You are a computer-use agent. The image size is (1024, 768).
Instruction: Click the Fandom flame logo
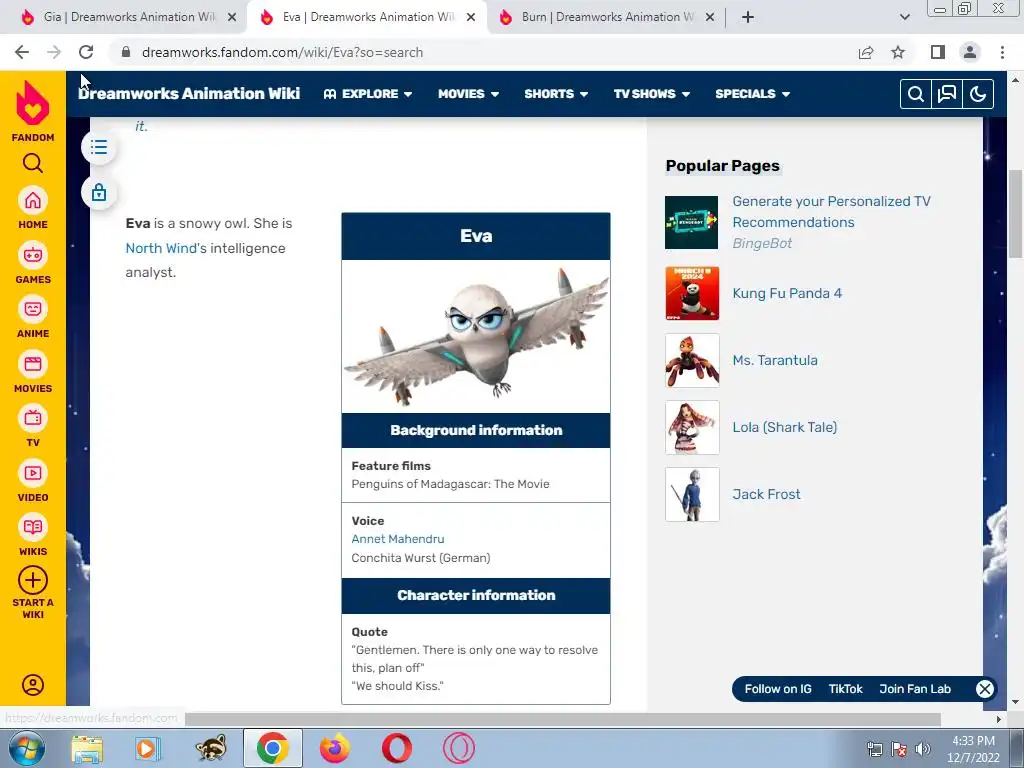click(x=33, y=103)
